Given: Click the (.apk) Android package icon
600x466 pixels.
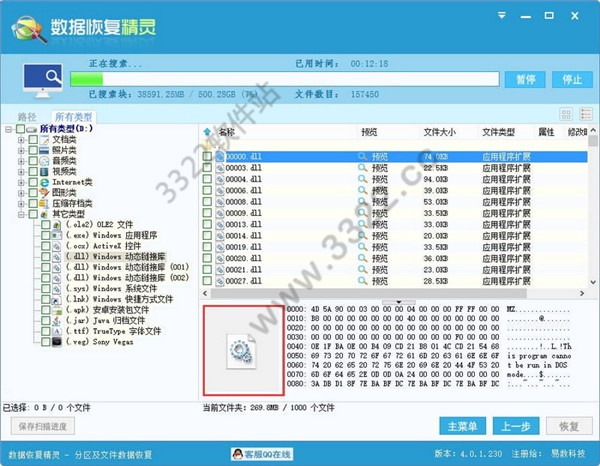Looking at the screenshot, I should point(57,310).
